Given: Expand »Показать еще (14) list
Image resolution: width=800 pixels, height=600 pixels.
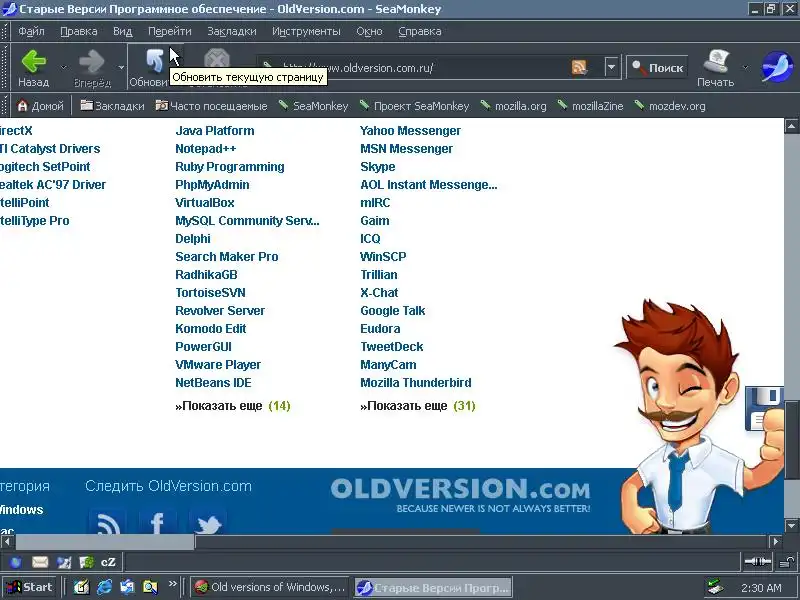Looking at the screenshot, I should (x=233, y=406).
